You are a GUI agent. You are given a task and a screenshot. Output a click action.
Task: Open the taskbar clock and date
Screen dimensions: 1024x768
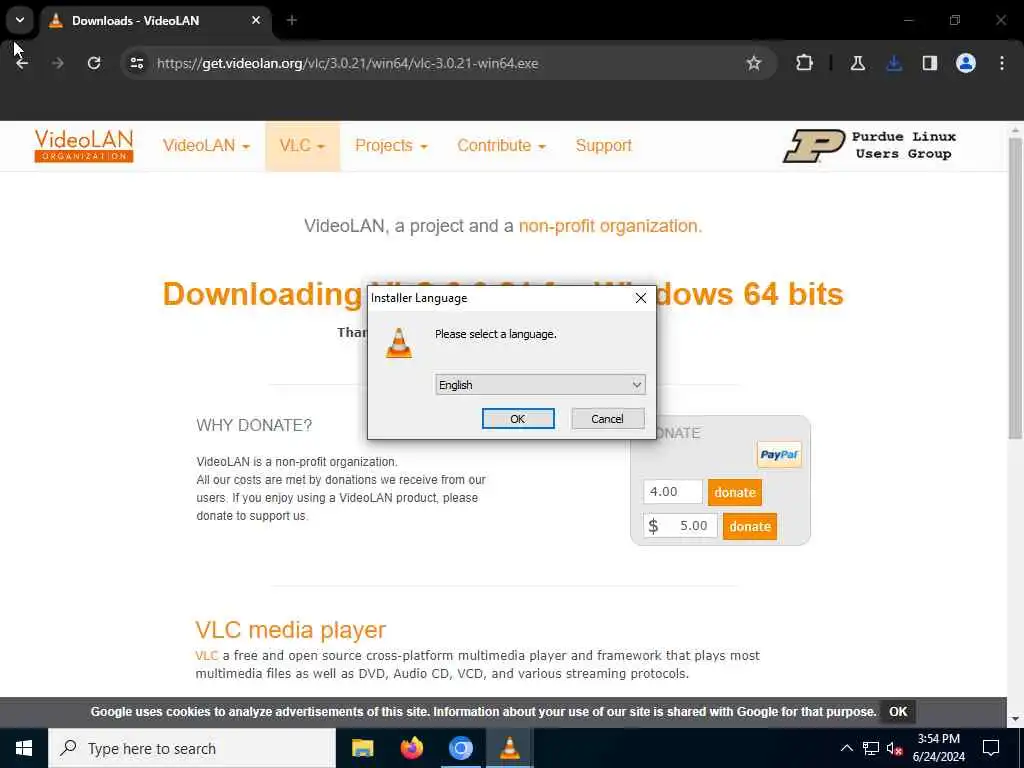pyautogui.click(x=938, y=748)
